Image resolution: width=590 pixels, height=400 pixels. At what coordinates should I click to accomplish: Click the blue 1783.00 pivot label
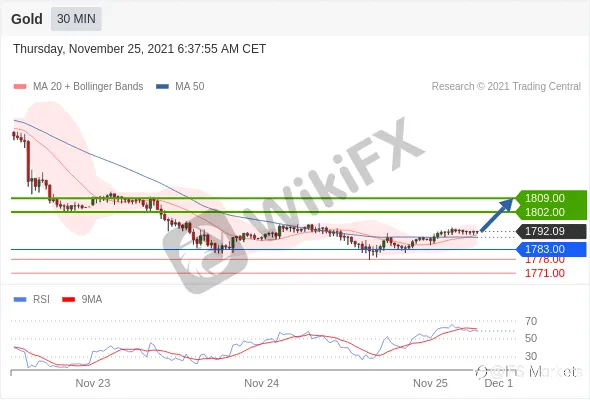[x=552, y=249]
